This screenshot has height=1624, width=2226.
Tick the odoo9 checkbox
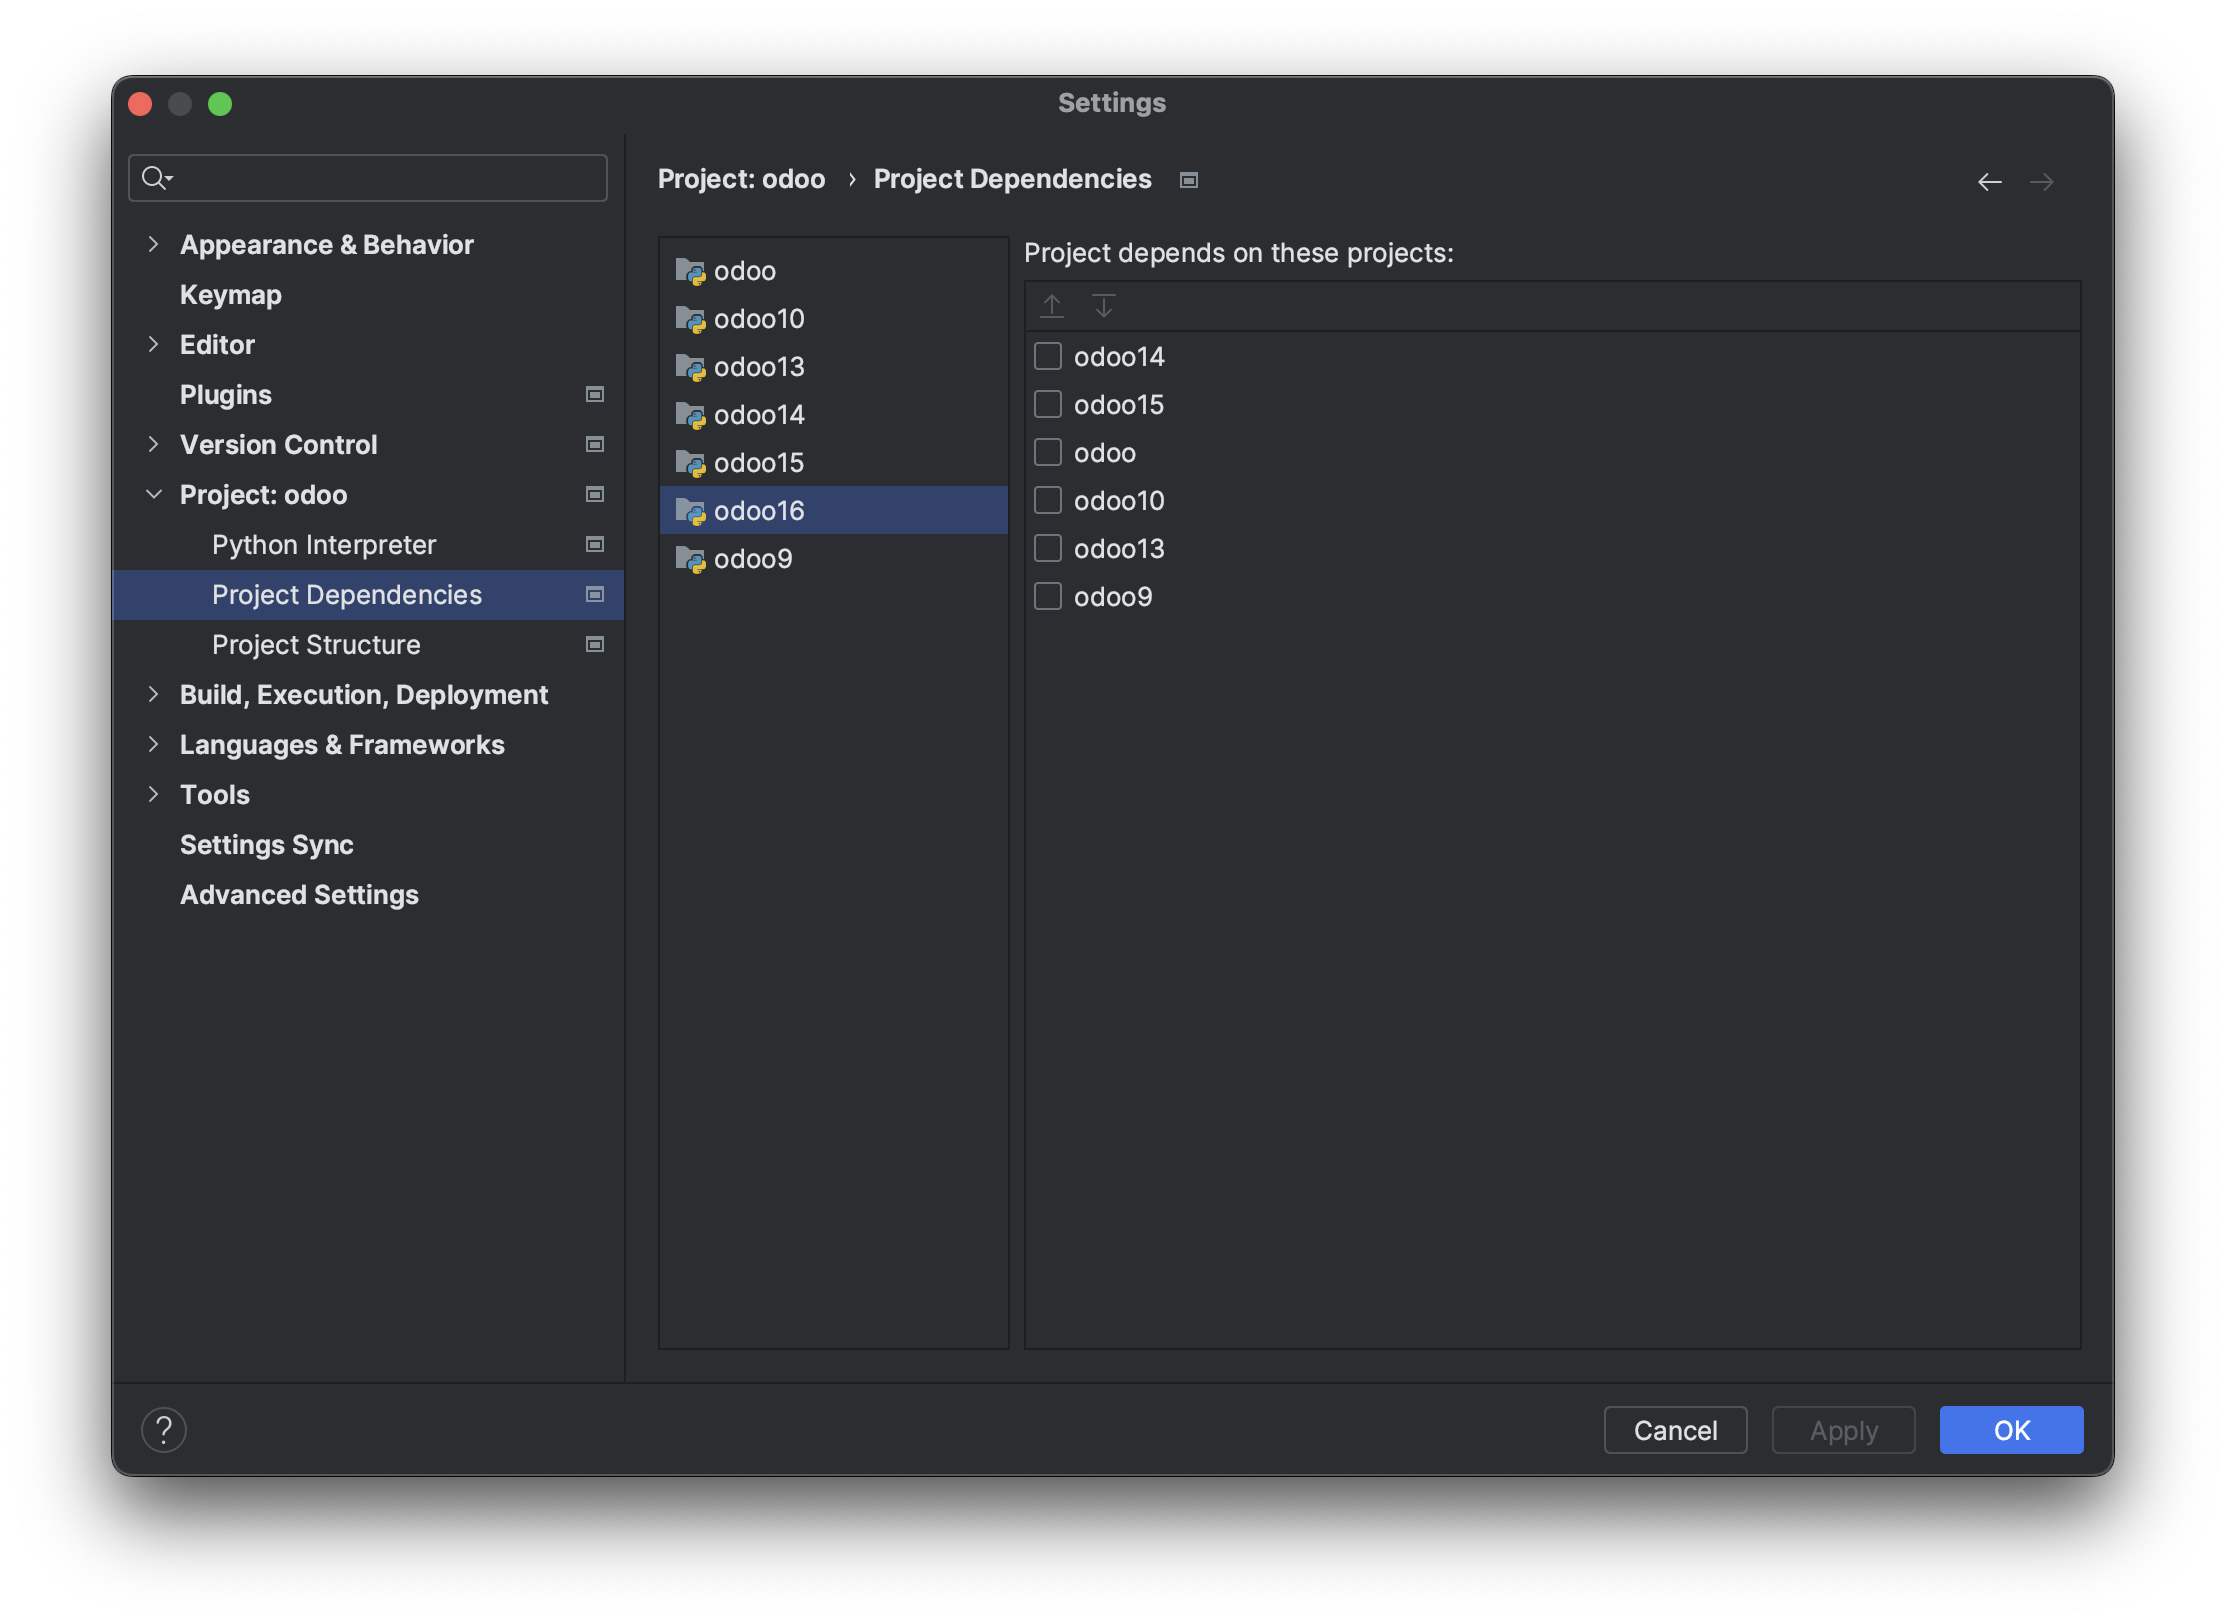[x=1048, y=596]
